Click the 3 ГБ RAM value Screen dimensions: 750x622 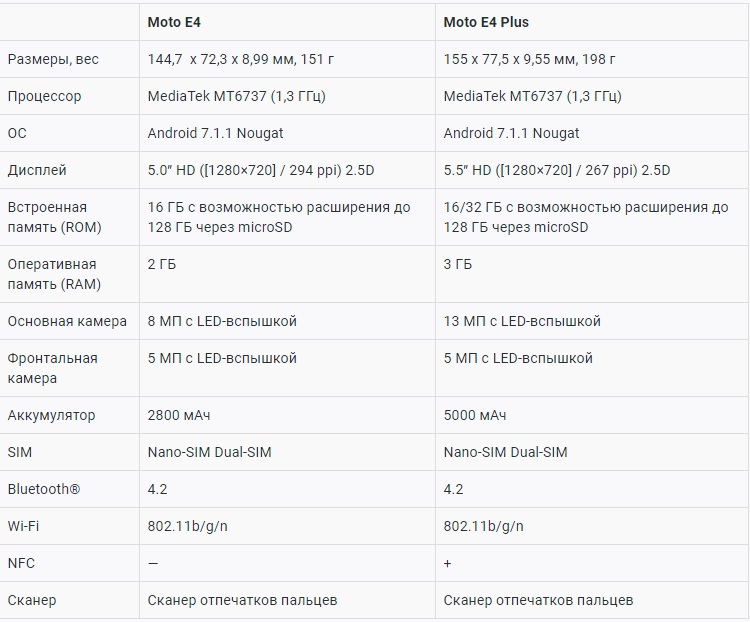458,264
